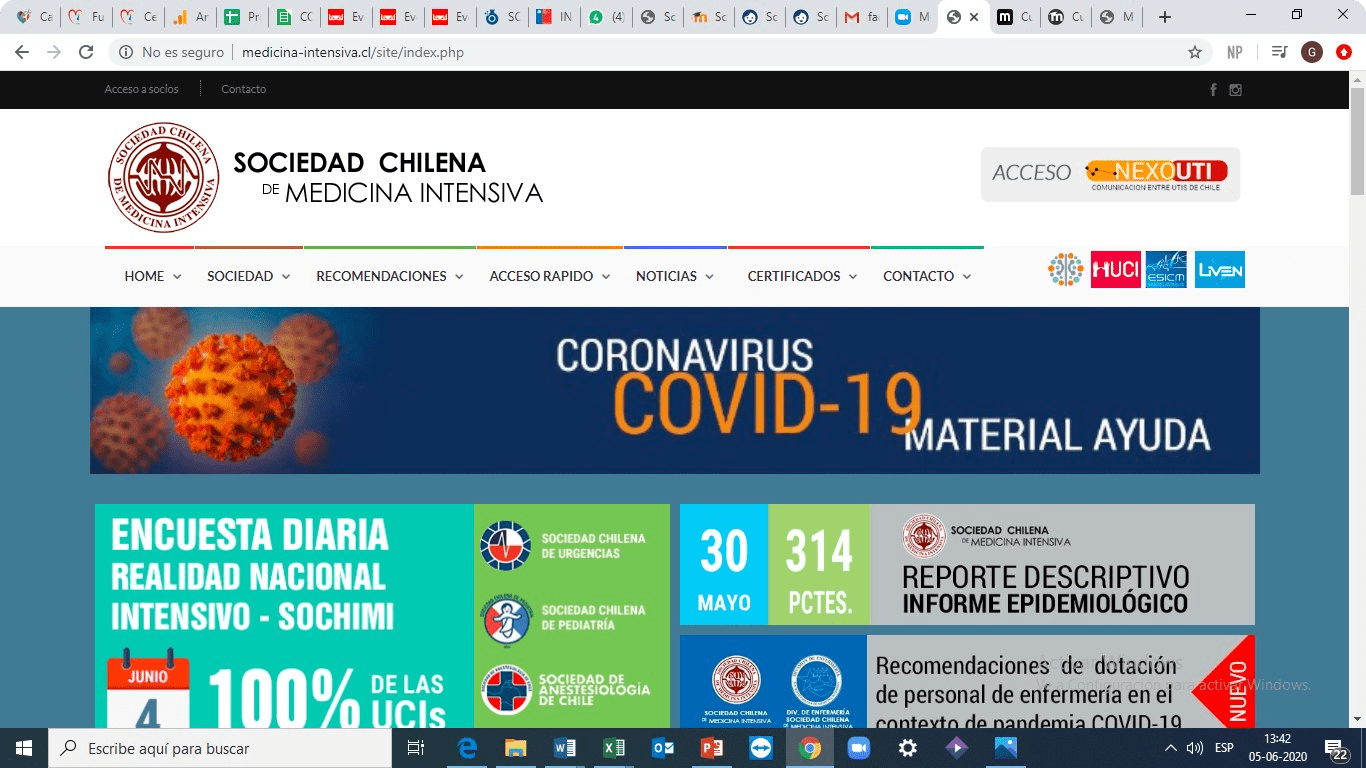The height and width of the screenshot is (768, 1366).
Task: Open the Windows Start menu
Action: pos(24,748)
